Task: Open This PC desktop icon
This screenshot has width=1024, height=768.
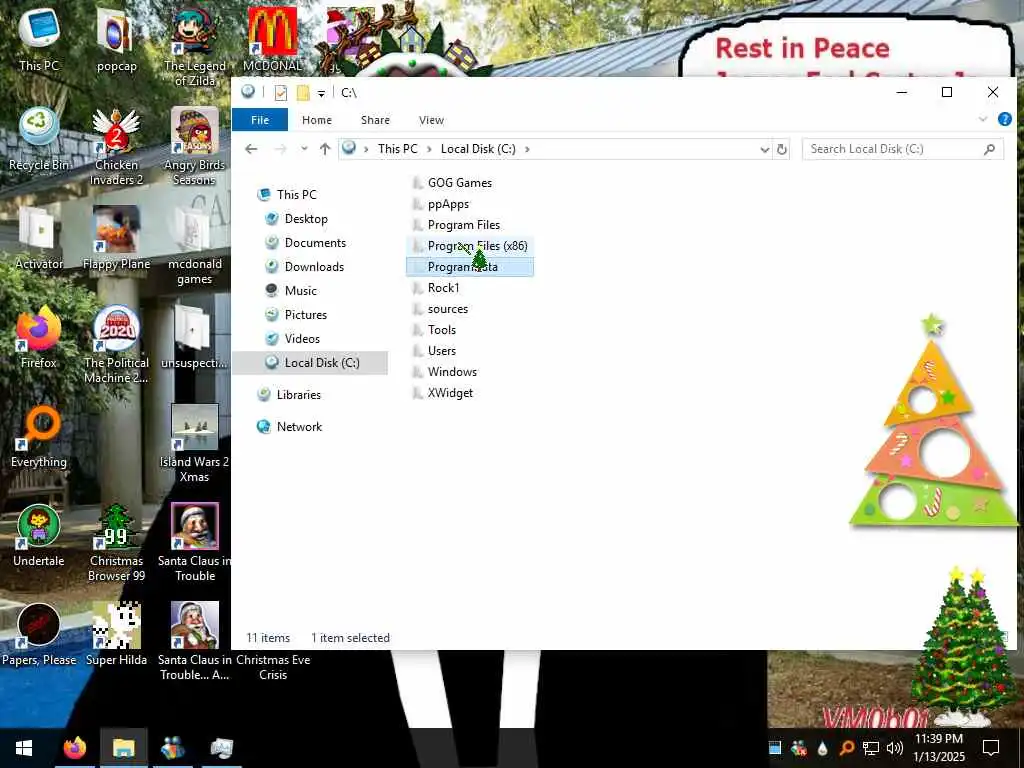Action: pyautogui.click(x=39, y=39)
